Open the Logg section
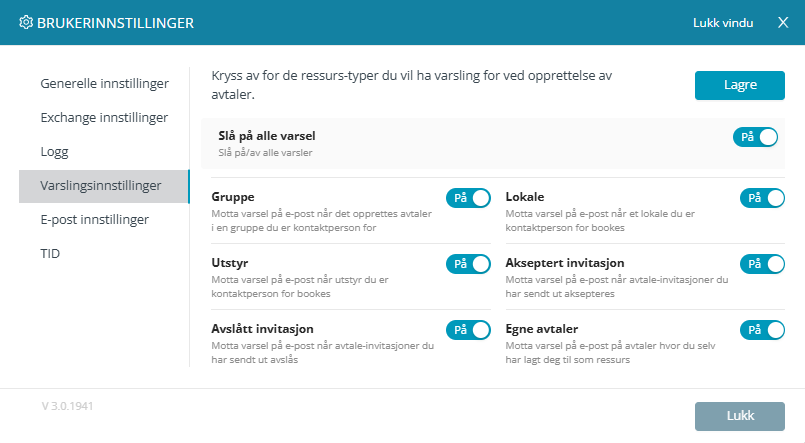The image size is (805, 443). 54,151
